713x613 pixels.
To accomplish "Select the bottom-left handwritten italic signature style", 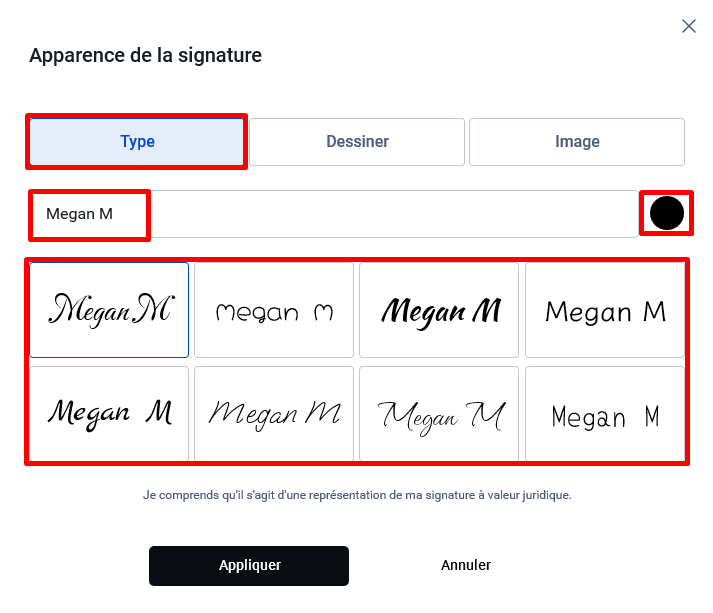I will point(109,414).
